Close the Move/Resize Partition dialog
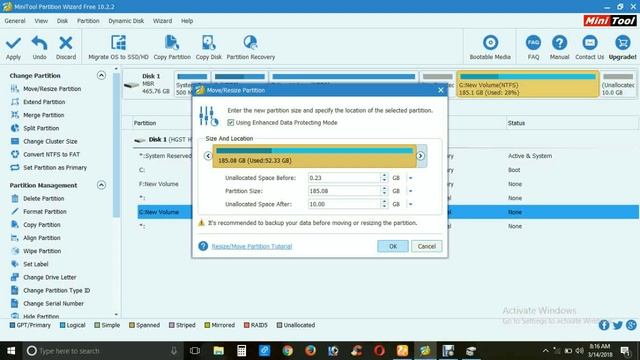 point(440,90)
